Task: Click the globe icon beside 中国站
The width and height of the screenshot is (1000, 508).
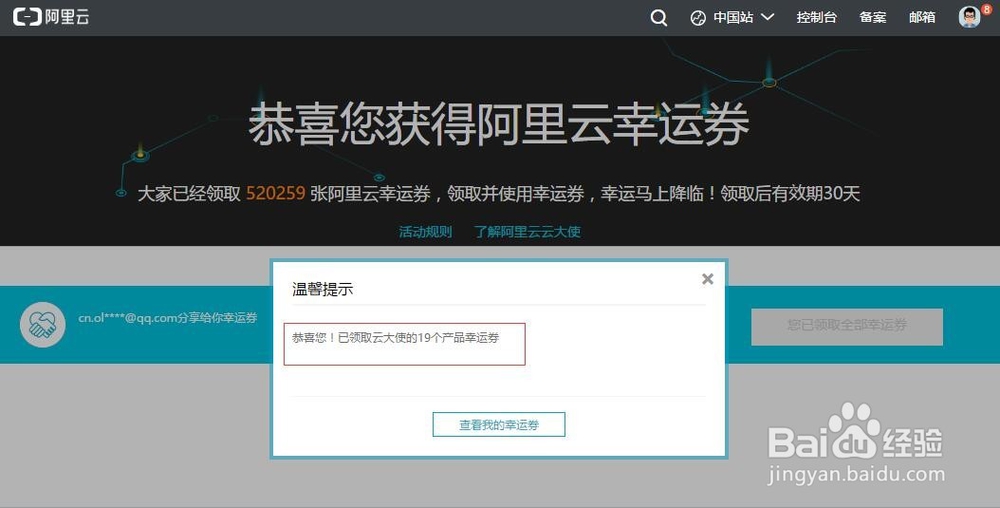Action: 698,18
